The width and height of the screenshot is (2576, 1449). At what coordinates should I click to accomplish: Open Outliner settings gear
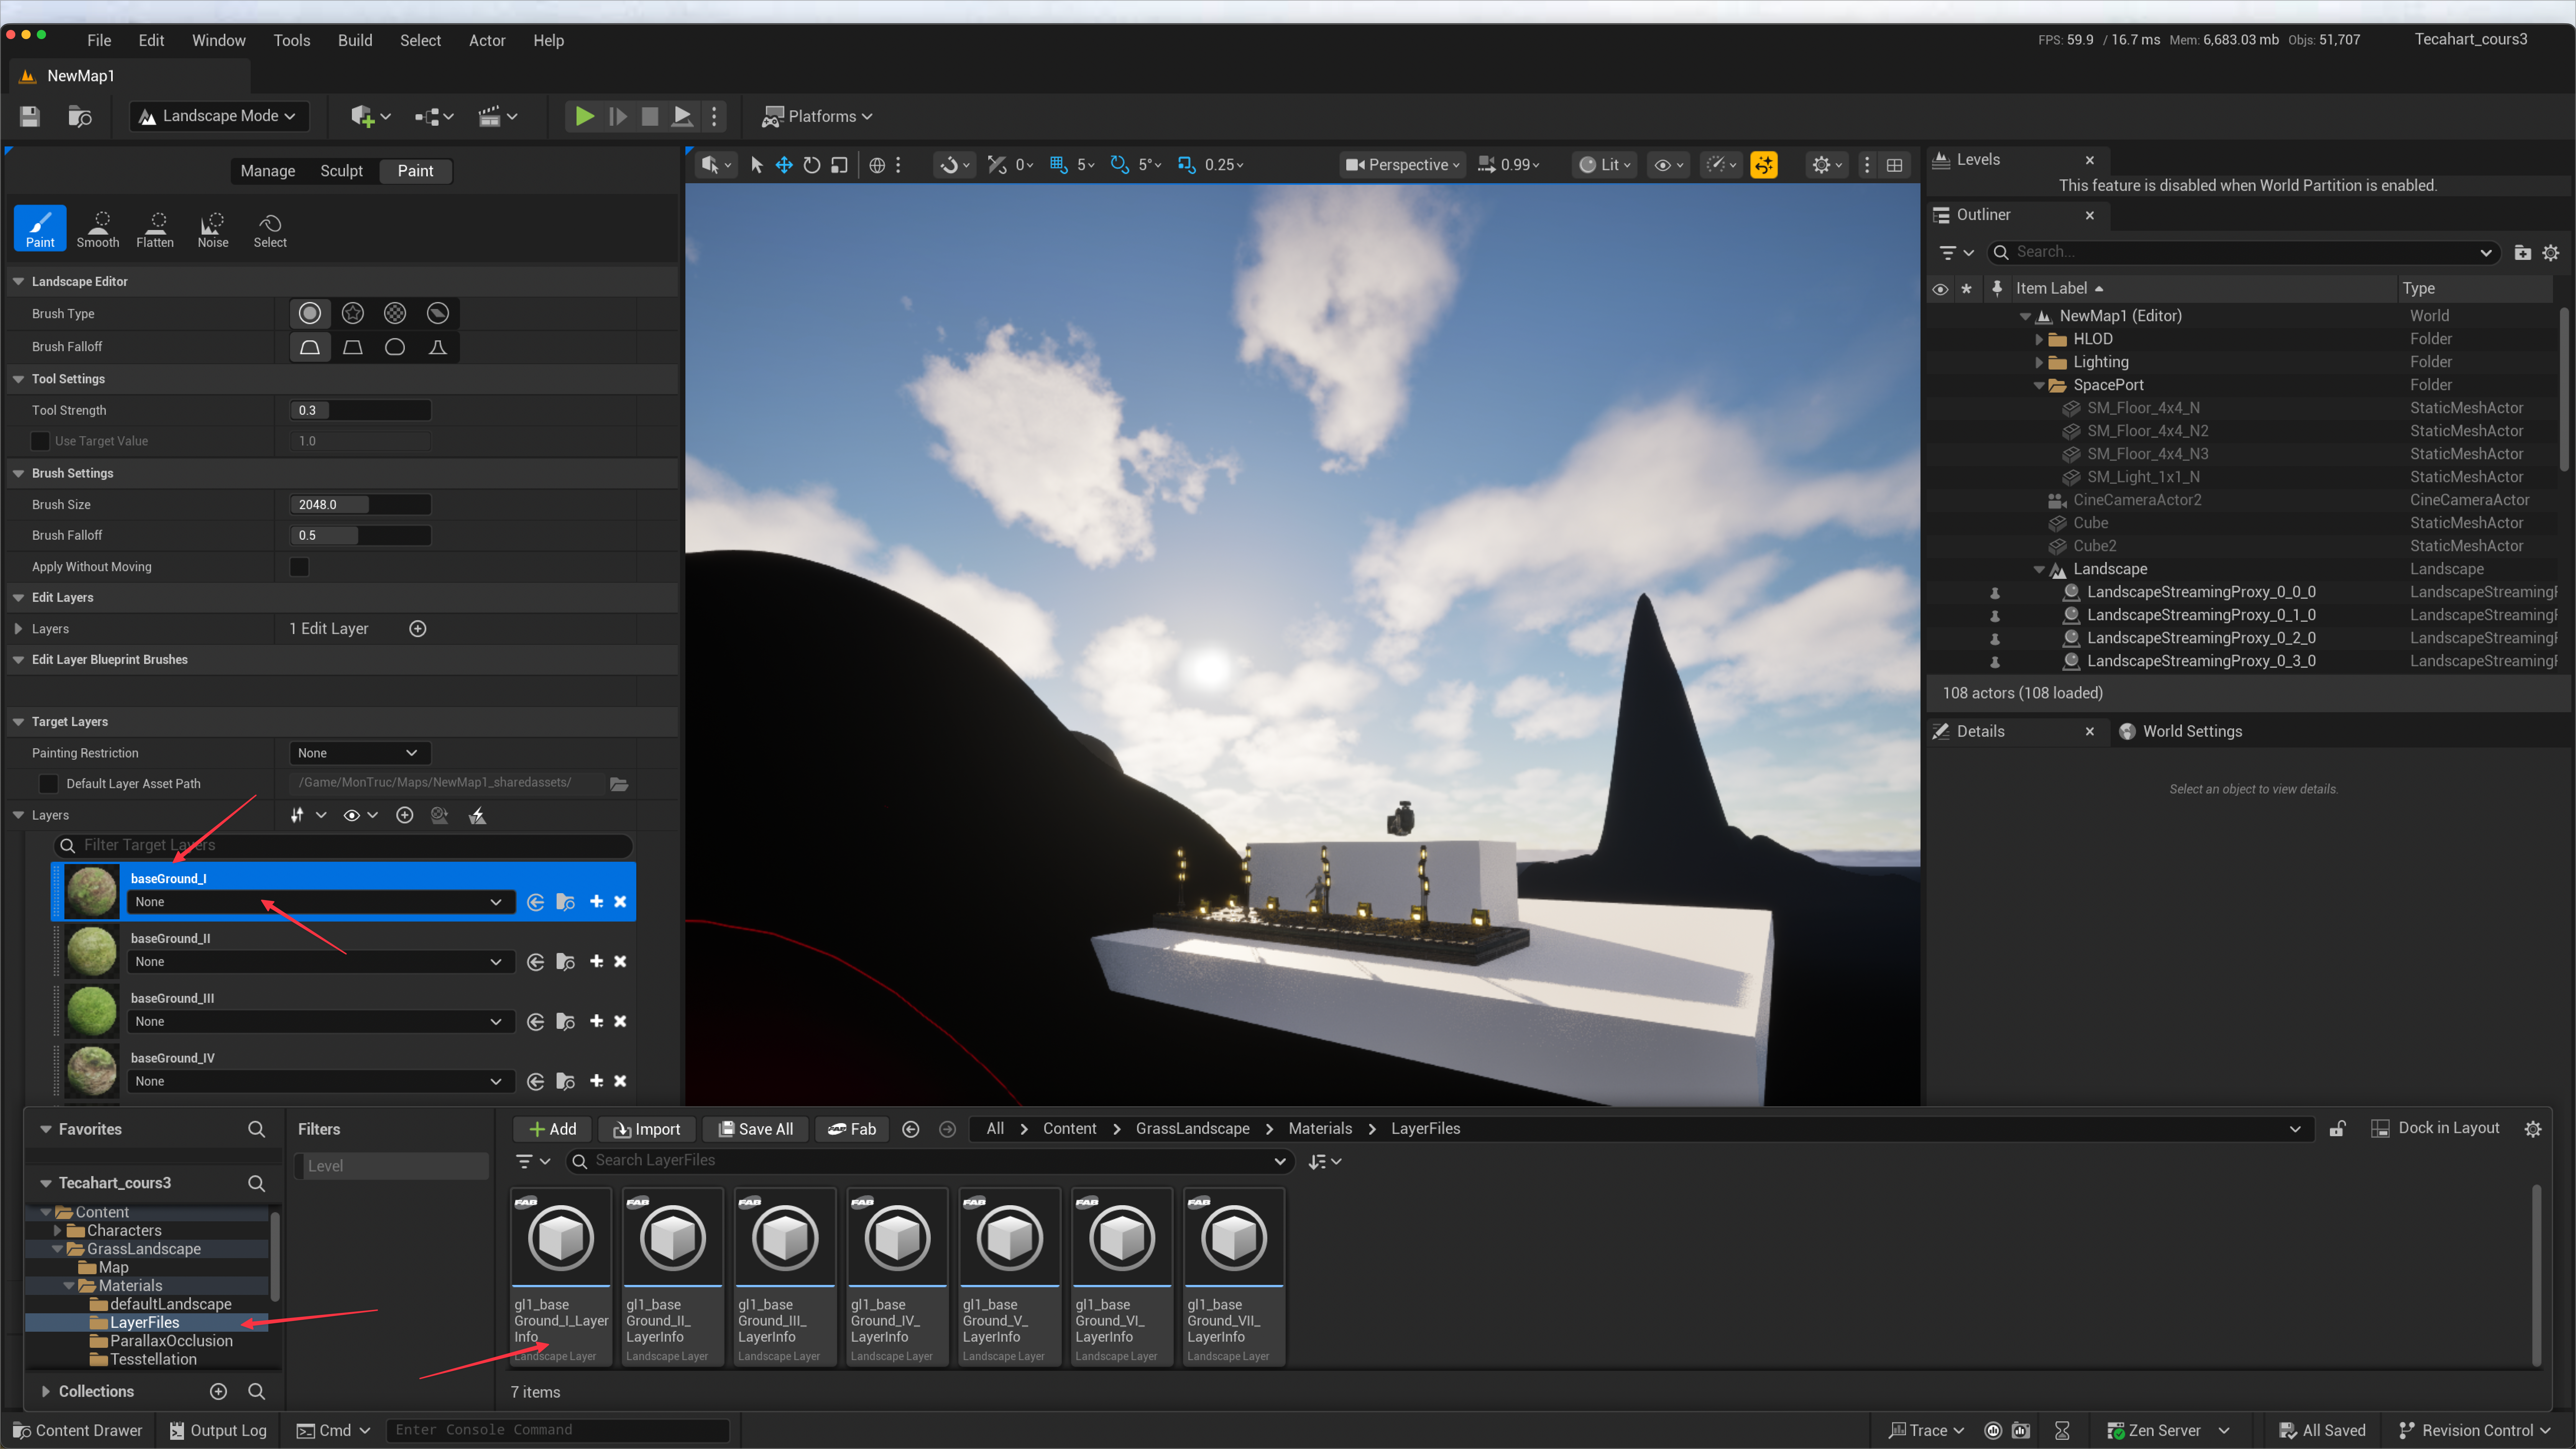tap(2551, 253)
